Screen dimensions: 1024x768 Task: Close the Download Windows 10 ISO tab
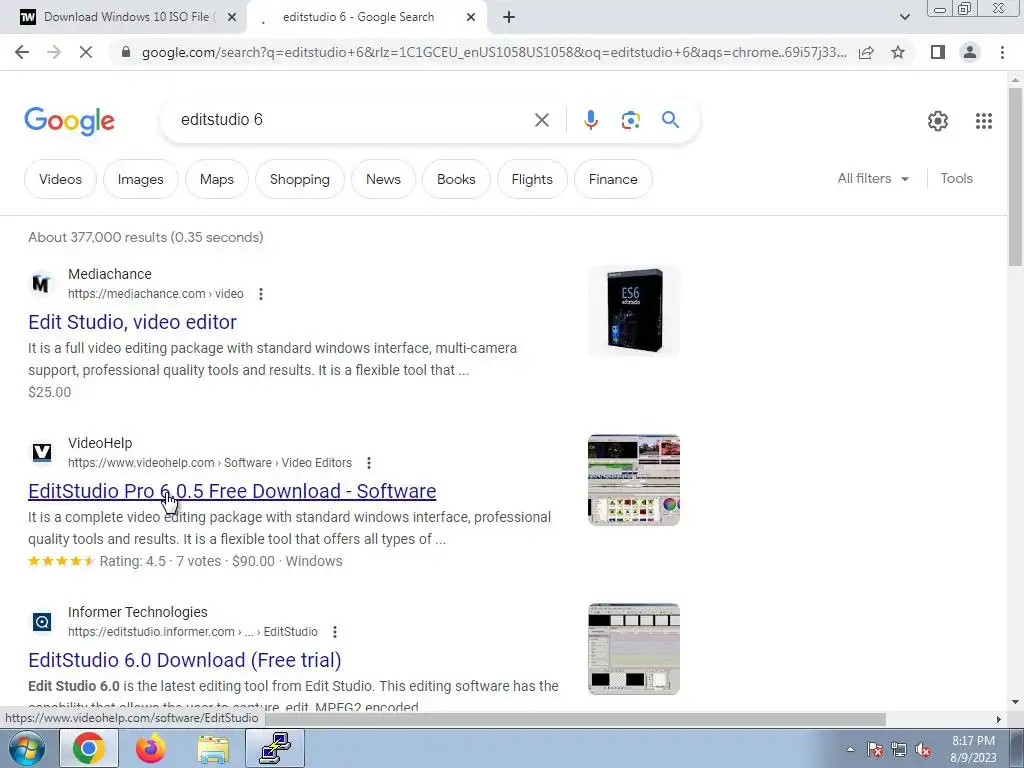[x=231, y=17]
